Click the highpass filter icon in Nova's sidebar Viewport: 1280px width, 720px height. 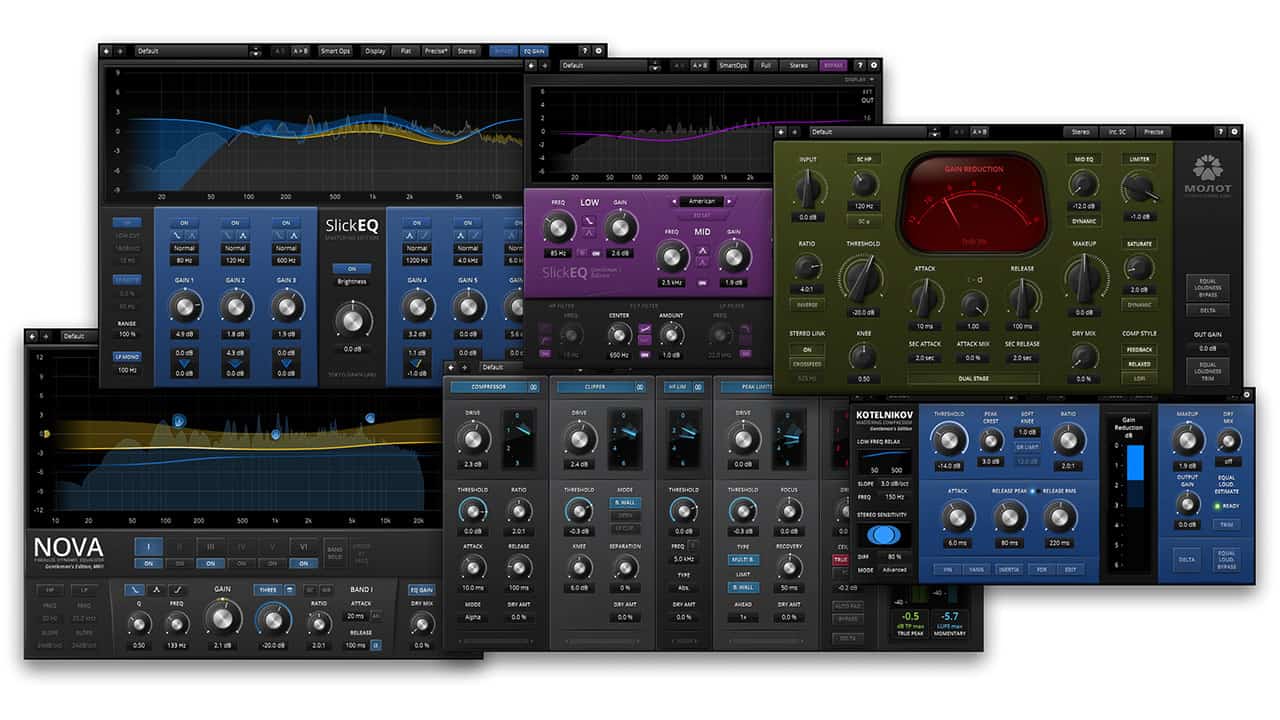click(x=50, y=590)
